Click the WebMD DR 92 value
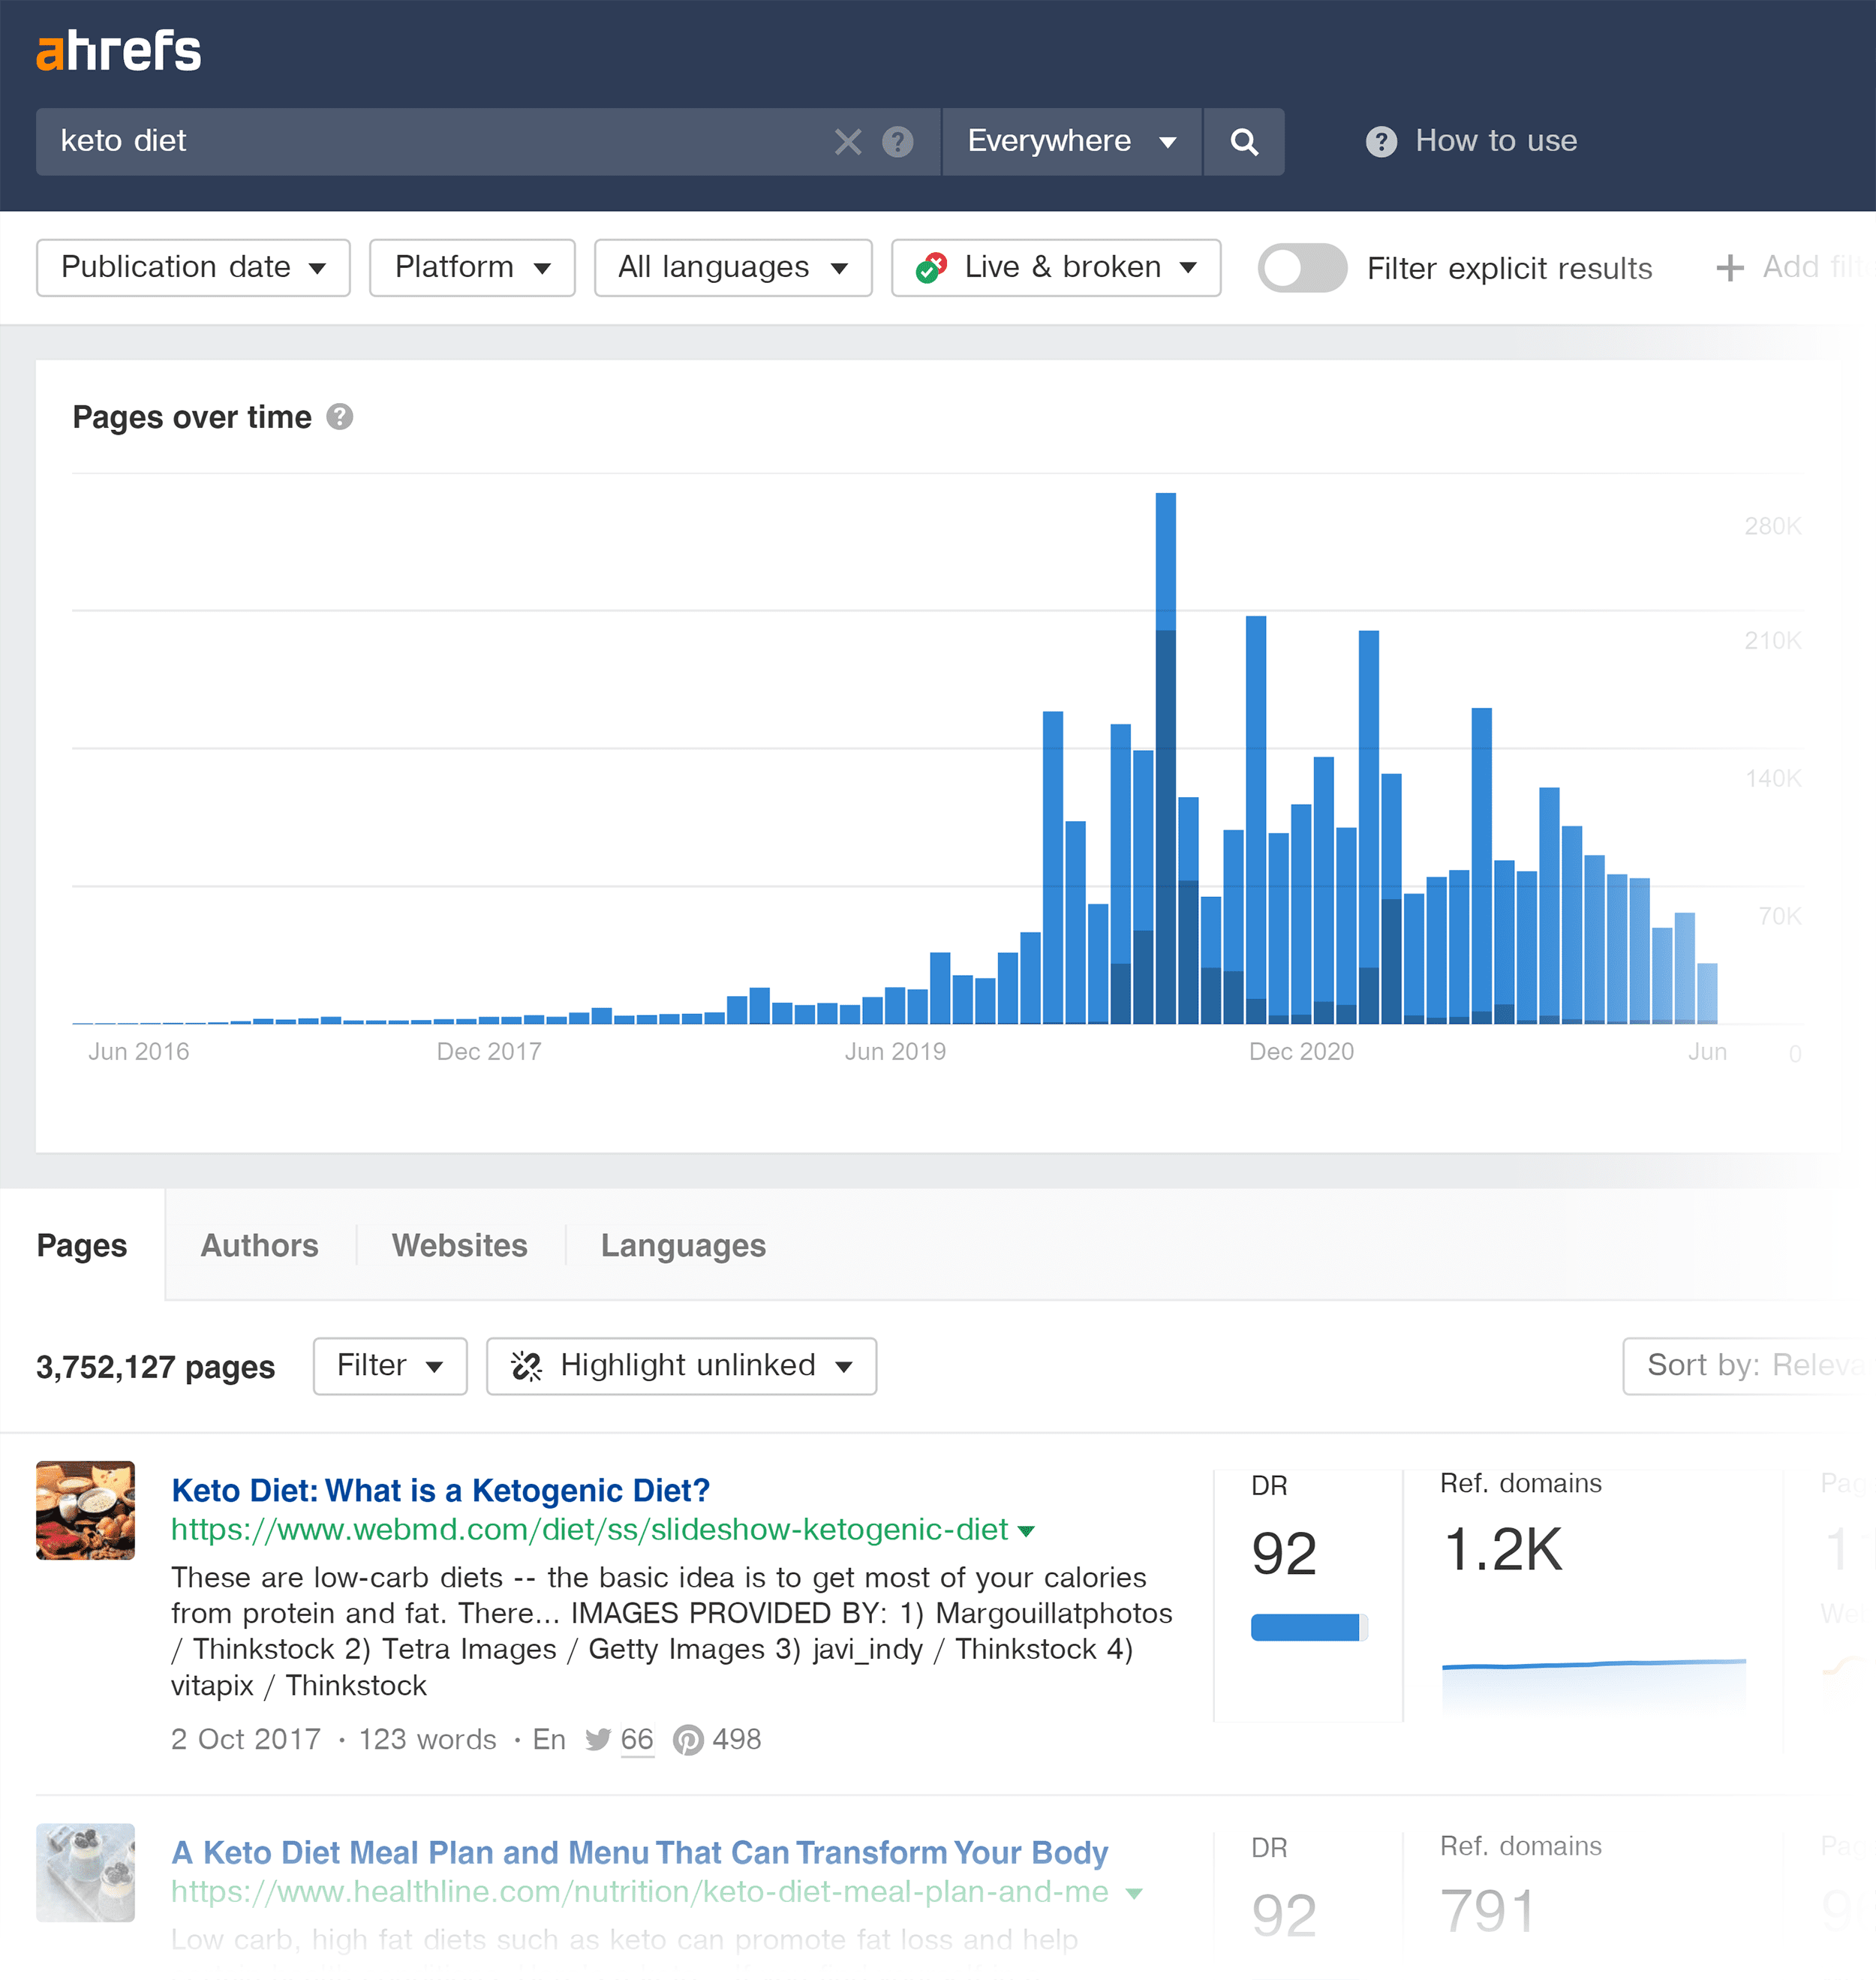The height and width of the screenshot is (1980, 1876). point(1284,1554)
